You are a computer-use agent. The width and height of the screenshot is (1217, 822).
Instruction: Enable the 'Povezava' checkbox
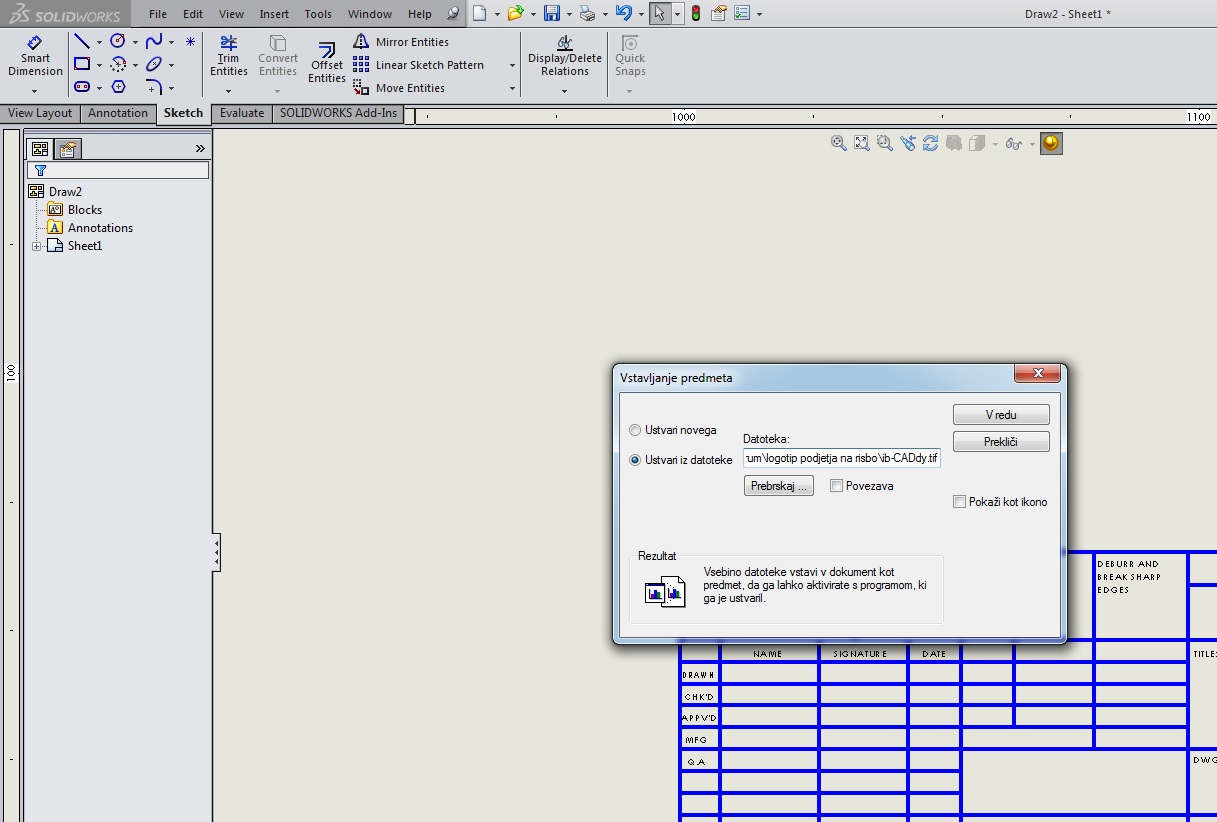click(x=836, y=486)
